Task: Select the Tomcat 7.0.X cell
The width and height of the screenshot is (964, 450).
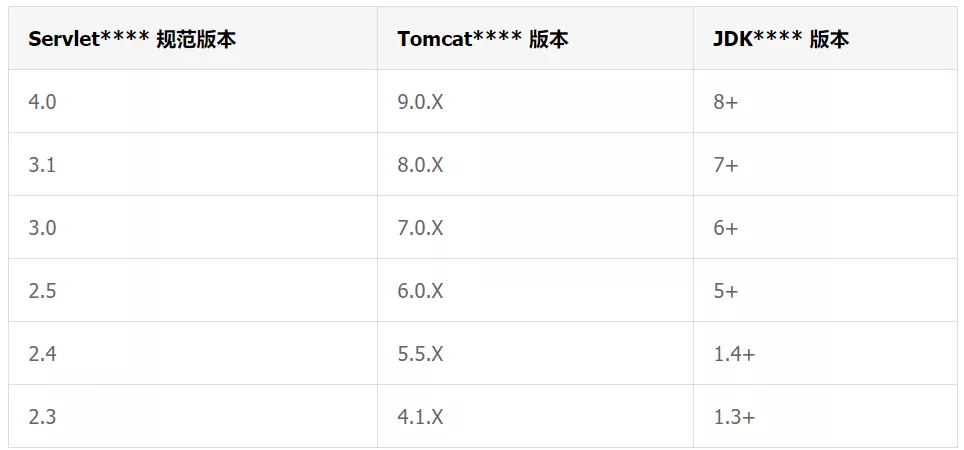Action: [535, 227]
